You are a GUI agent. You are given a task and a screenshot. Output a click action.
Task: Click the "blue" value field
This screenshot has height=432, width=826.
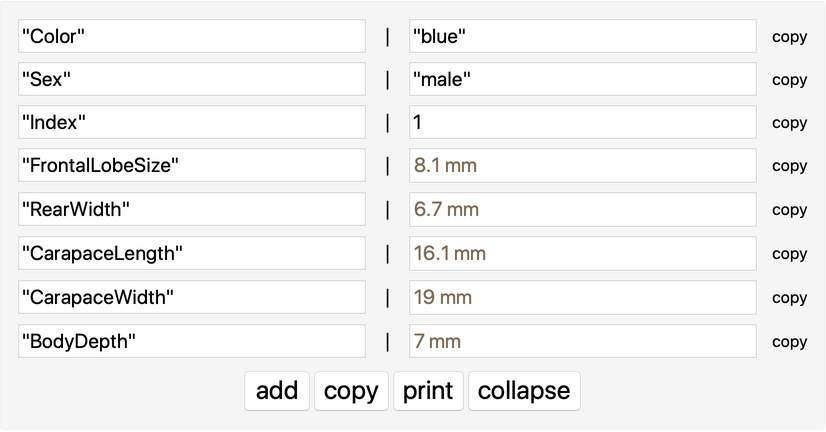coord(583,36)
